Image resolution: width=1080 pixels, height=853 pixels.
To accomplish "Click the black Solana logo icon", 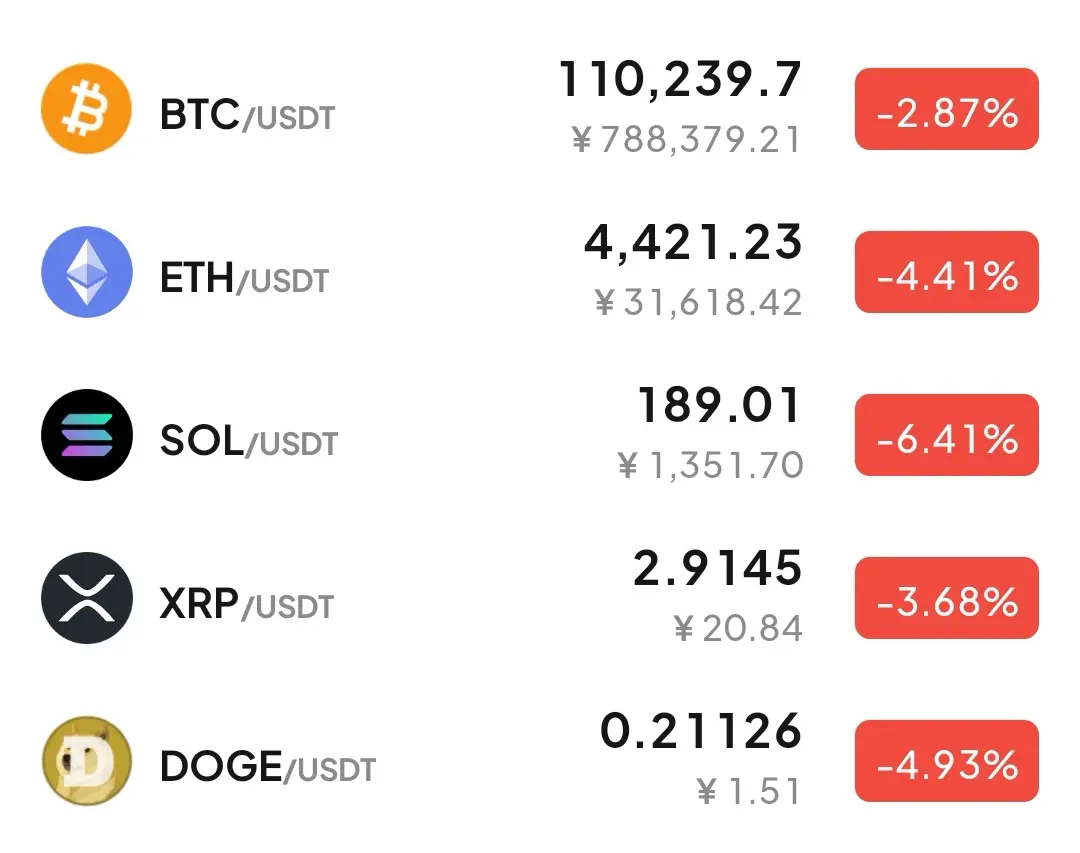I will tap(87, 435).
